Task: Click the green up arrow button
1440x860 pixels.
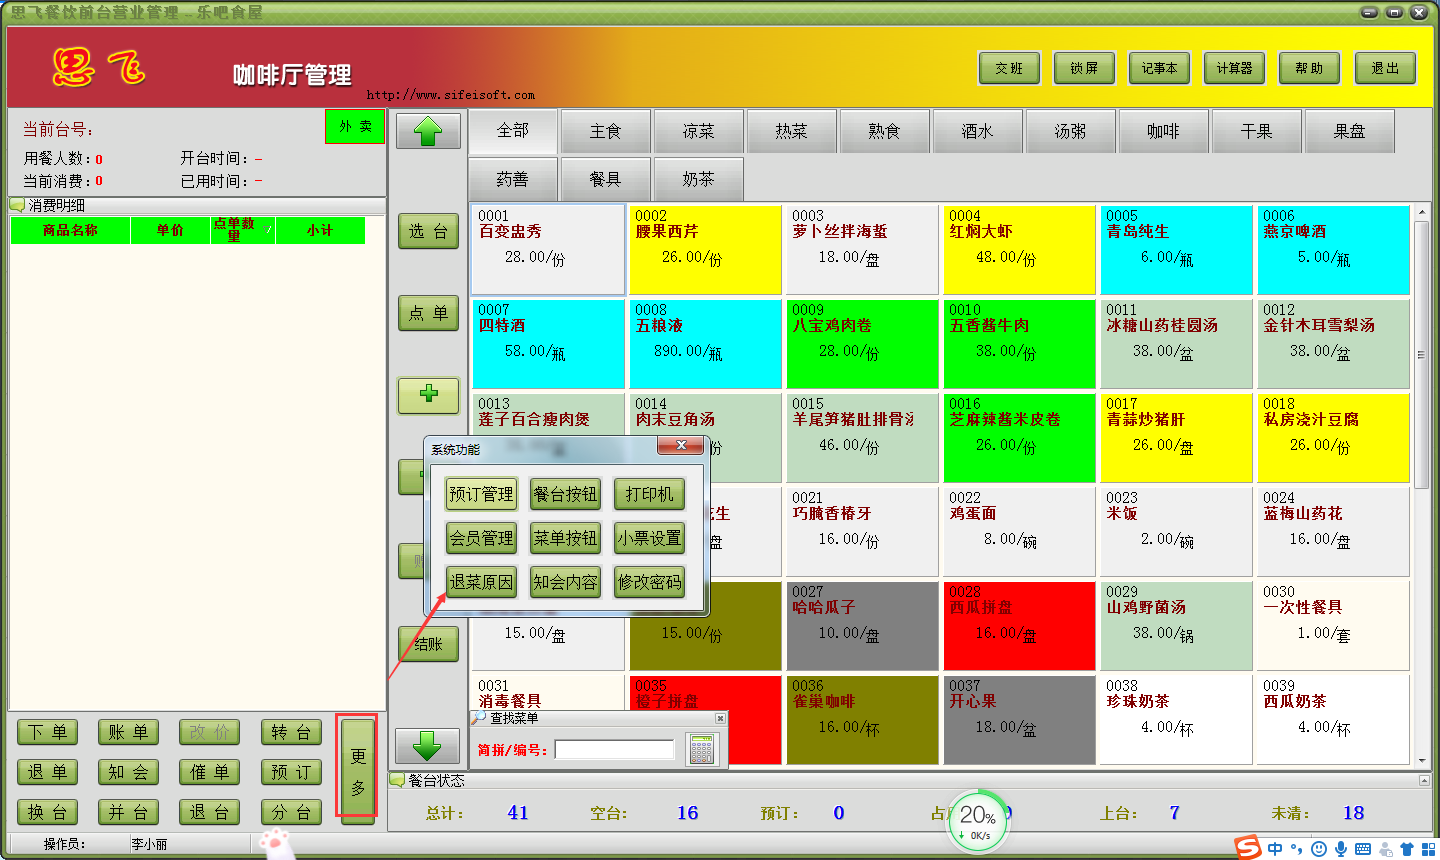Action: (428, 131)
